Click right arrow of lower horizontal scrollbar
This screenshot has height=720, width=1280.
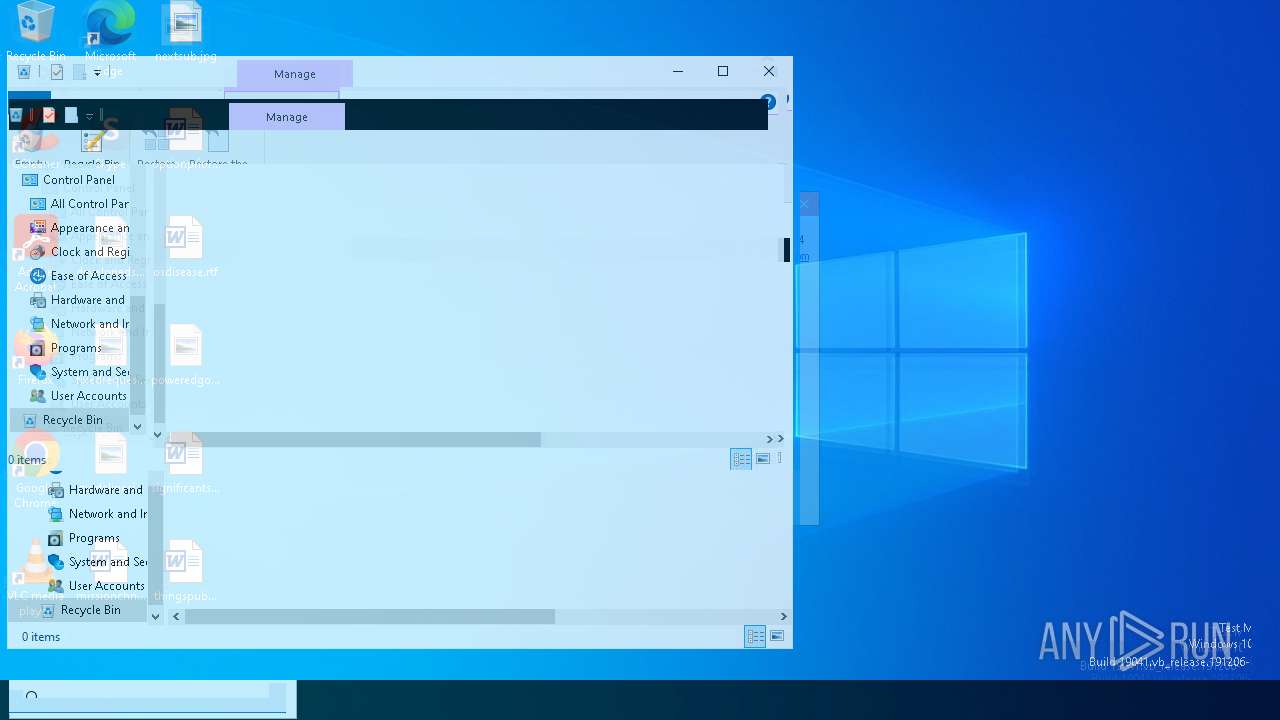[x=783, y=617]
